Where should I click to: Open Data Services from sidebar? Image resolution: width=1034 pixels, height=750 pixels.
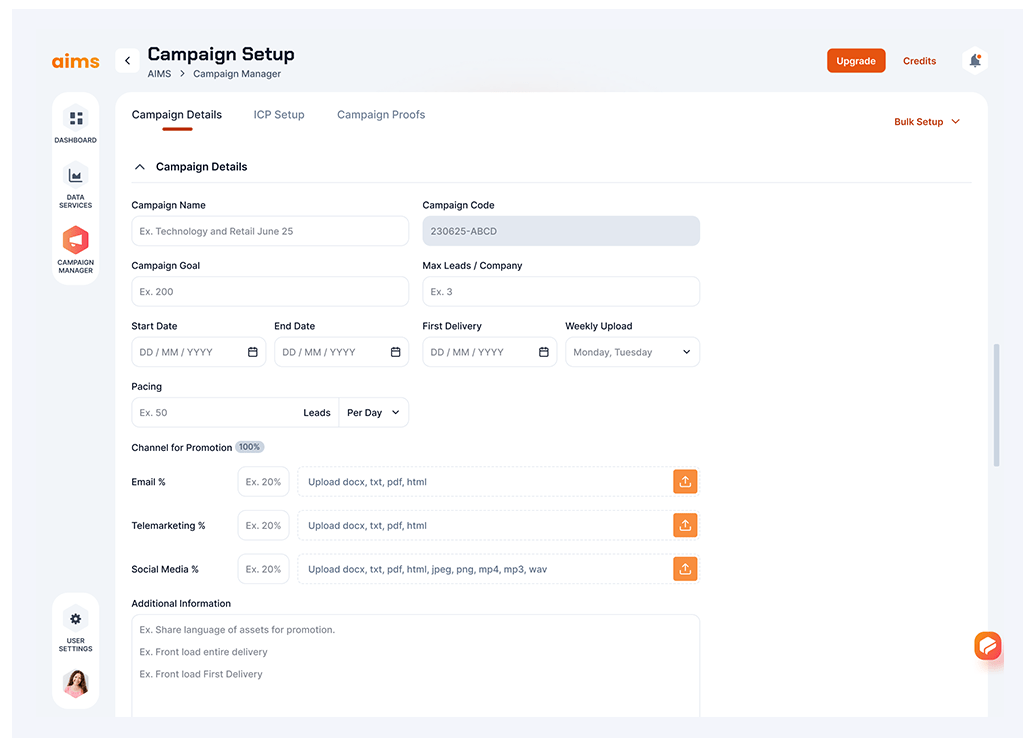75,176
